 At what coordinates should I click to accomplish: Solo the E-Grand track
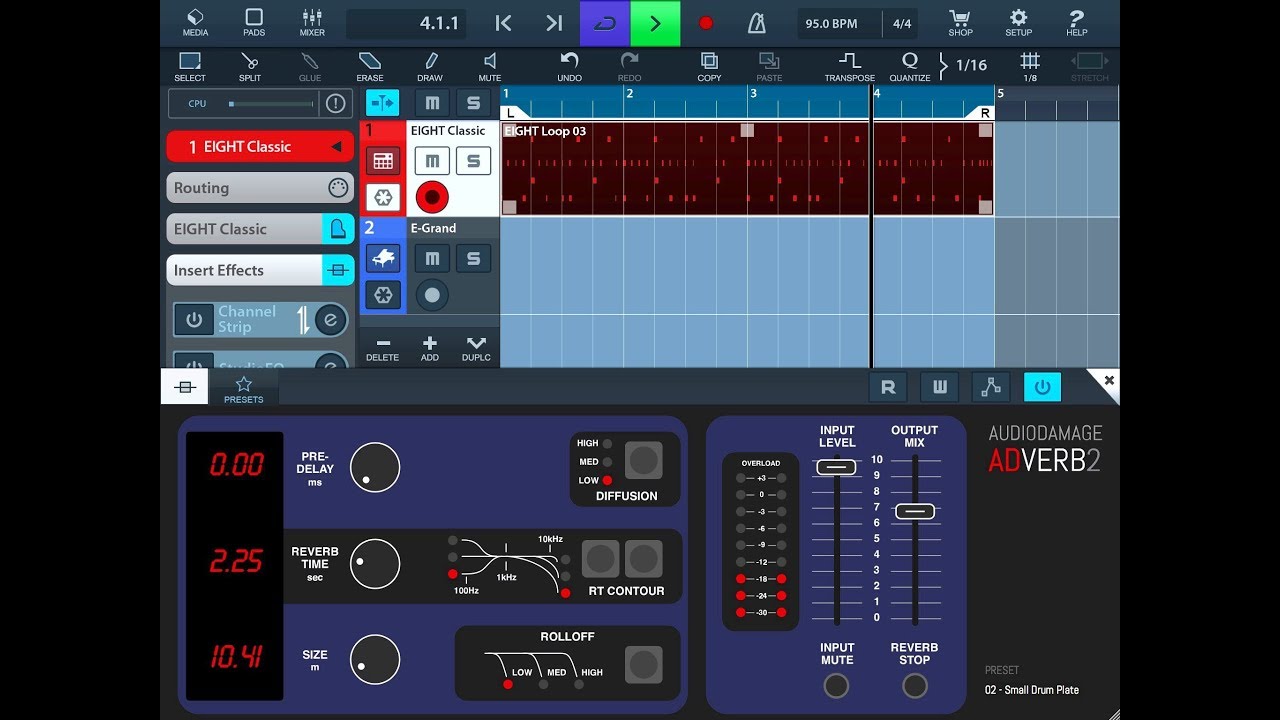point(473,258)
